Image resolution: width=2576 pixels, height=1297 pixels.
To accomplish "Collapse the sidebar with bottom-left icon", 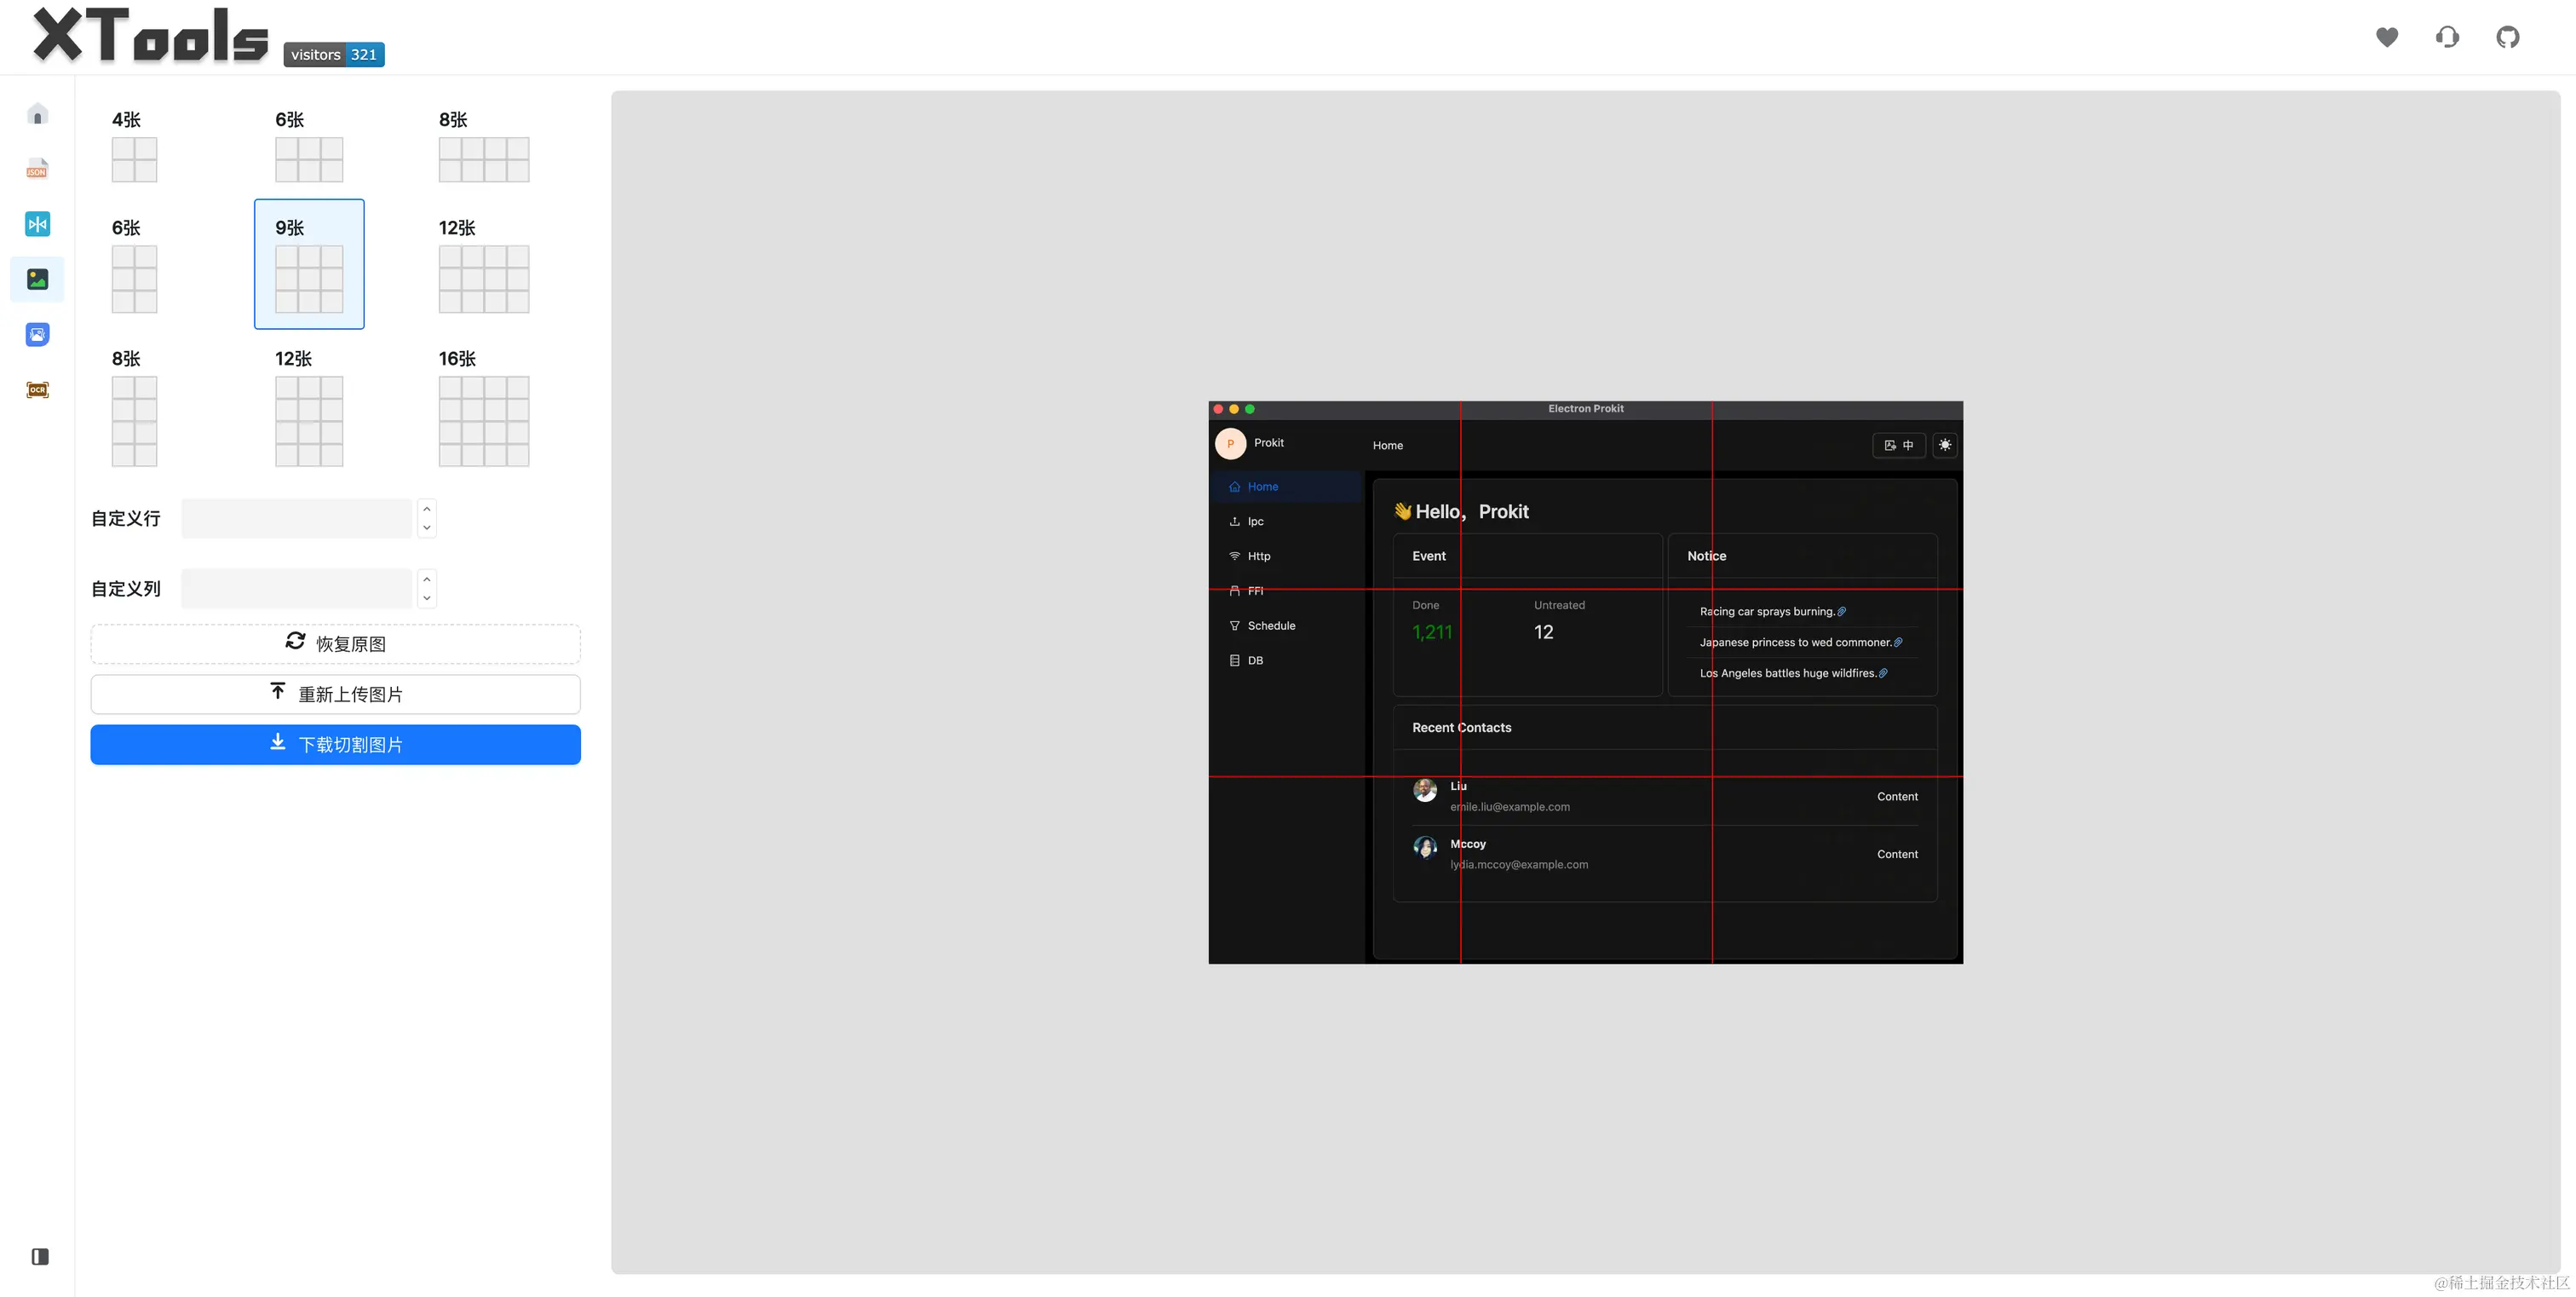I will [x=40, y=1256].
